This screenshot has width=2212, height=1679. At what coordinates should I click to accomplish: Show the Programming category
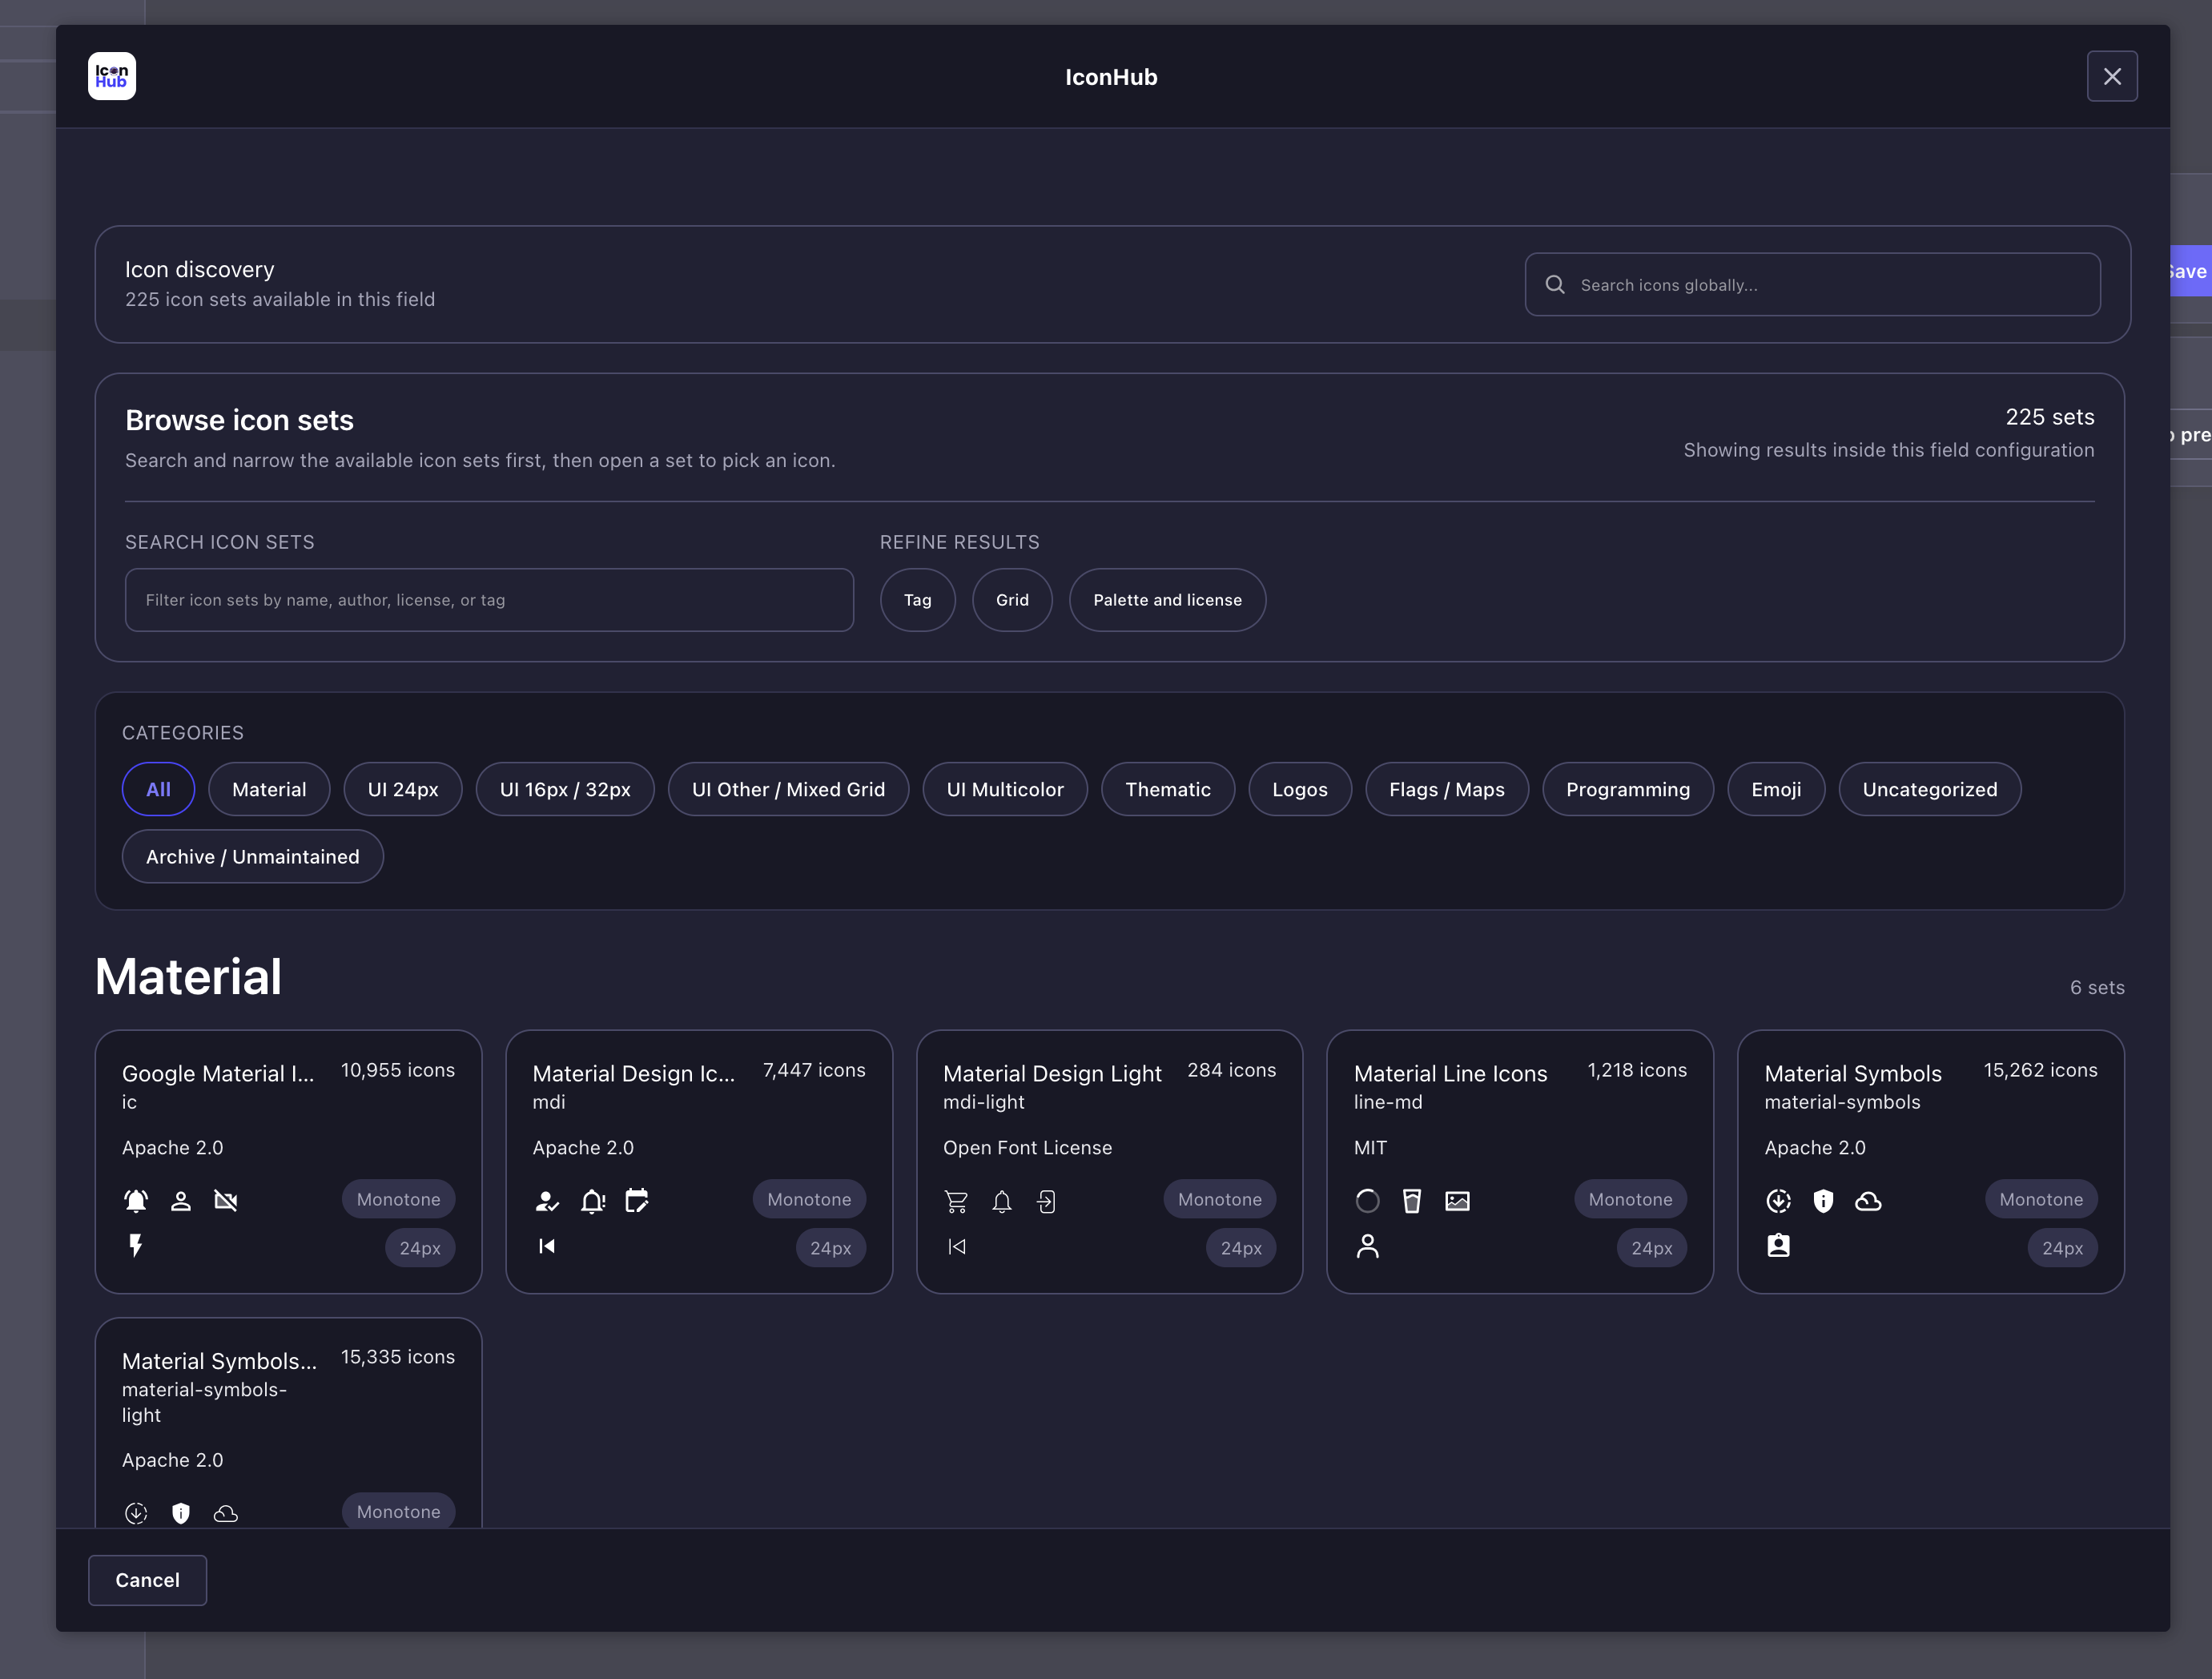click(x=1628, y=789)
